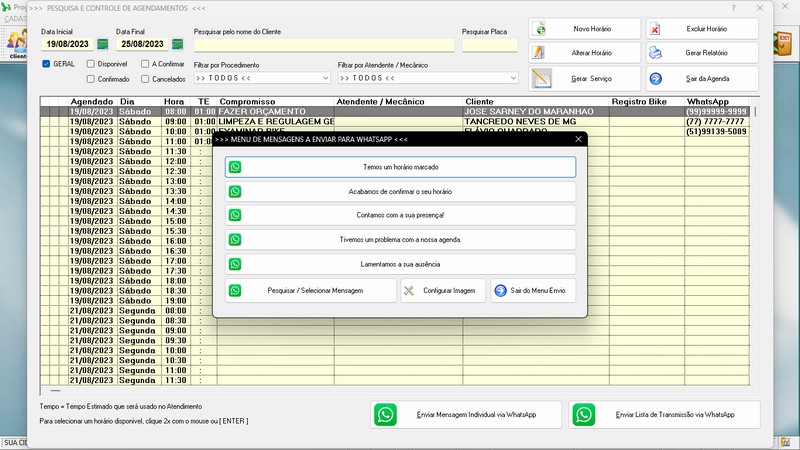The image size is (800, 450).
Task: Click the tools icon on Configurar Imagem
Action: pyautogui.click(x=409, y=291)
